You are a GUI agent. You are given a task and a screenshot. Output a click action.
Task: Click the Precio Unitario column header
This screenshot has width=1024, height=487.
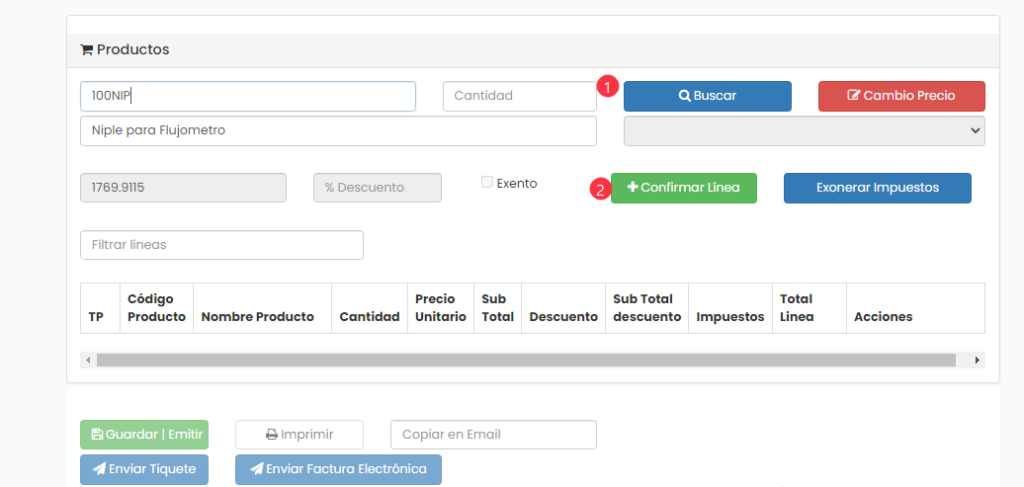tap(441, 308)
